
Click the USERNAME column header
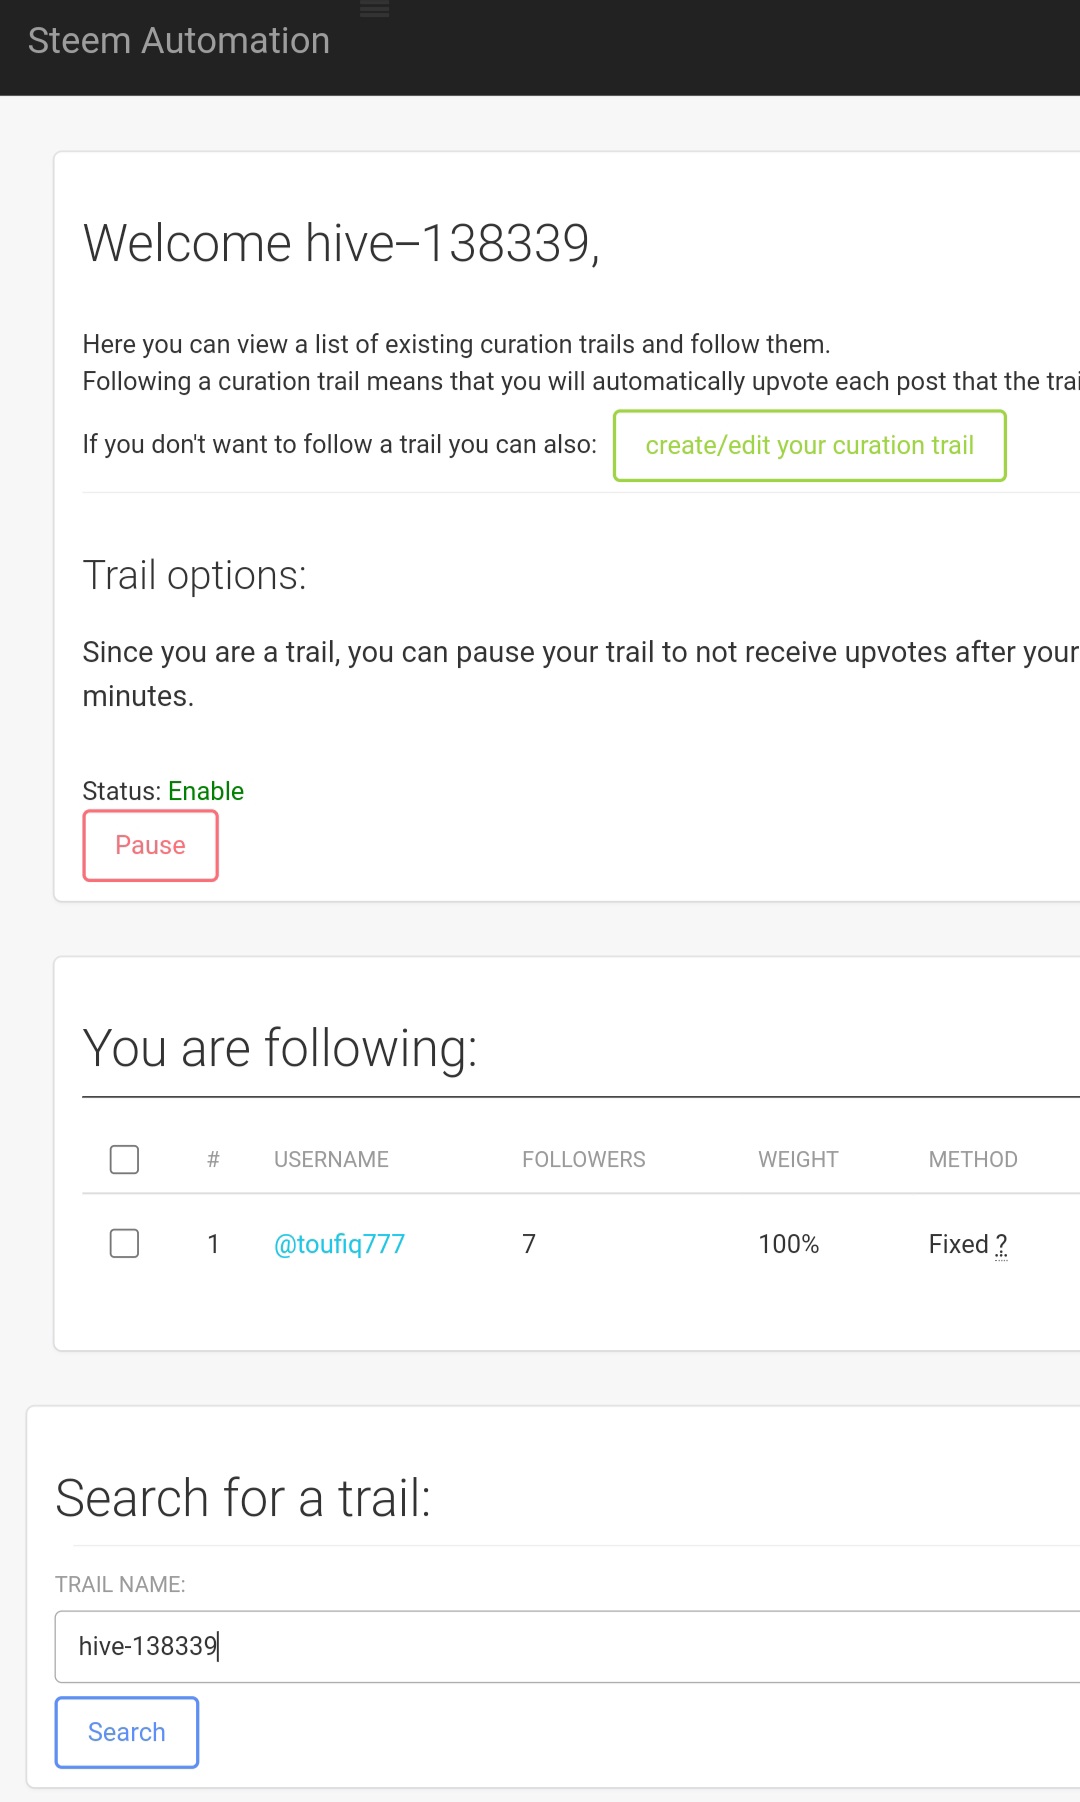click(331, 1160)
